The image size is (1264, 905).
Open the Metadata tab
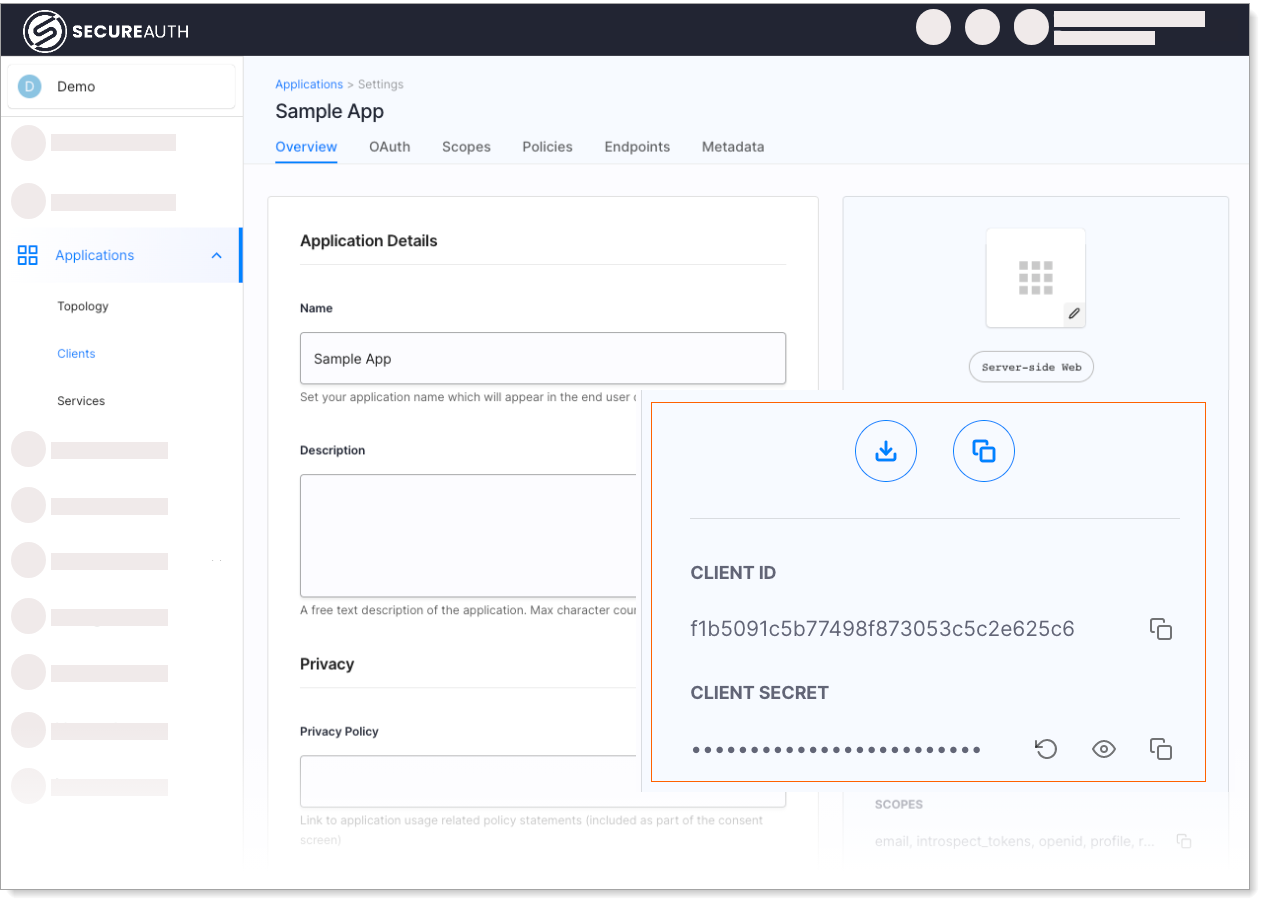(x=733, y=146)
